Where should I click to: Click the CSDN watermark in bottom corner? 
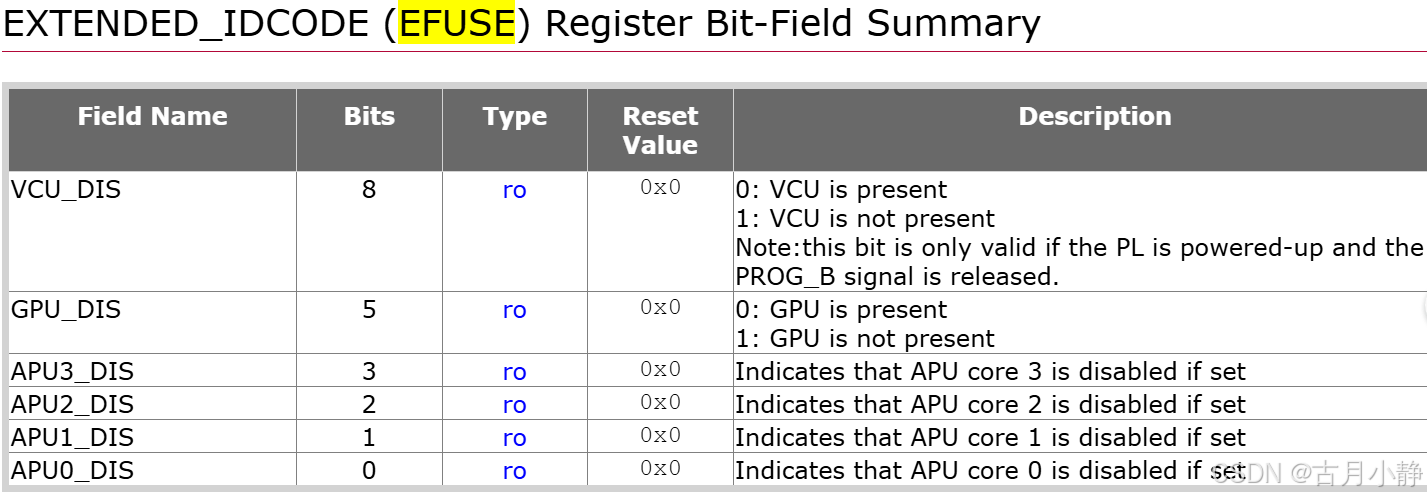coord(1316,473)
